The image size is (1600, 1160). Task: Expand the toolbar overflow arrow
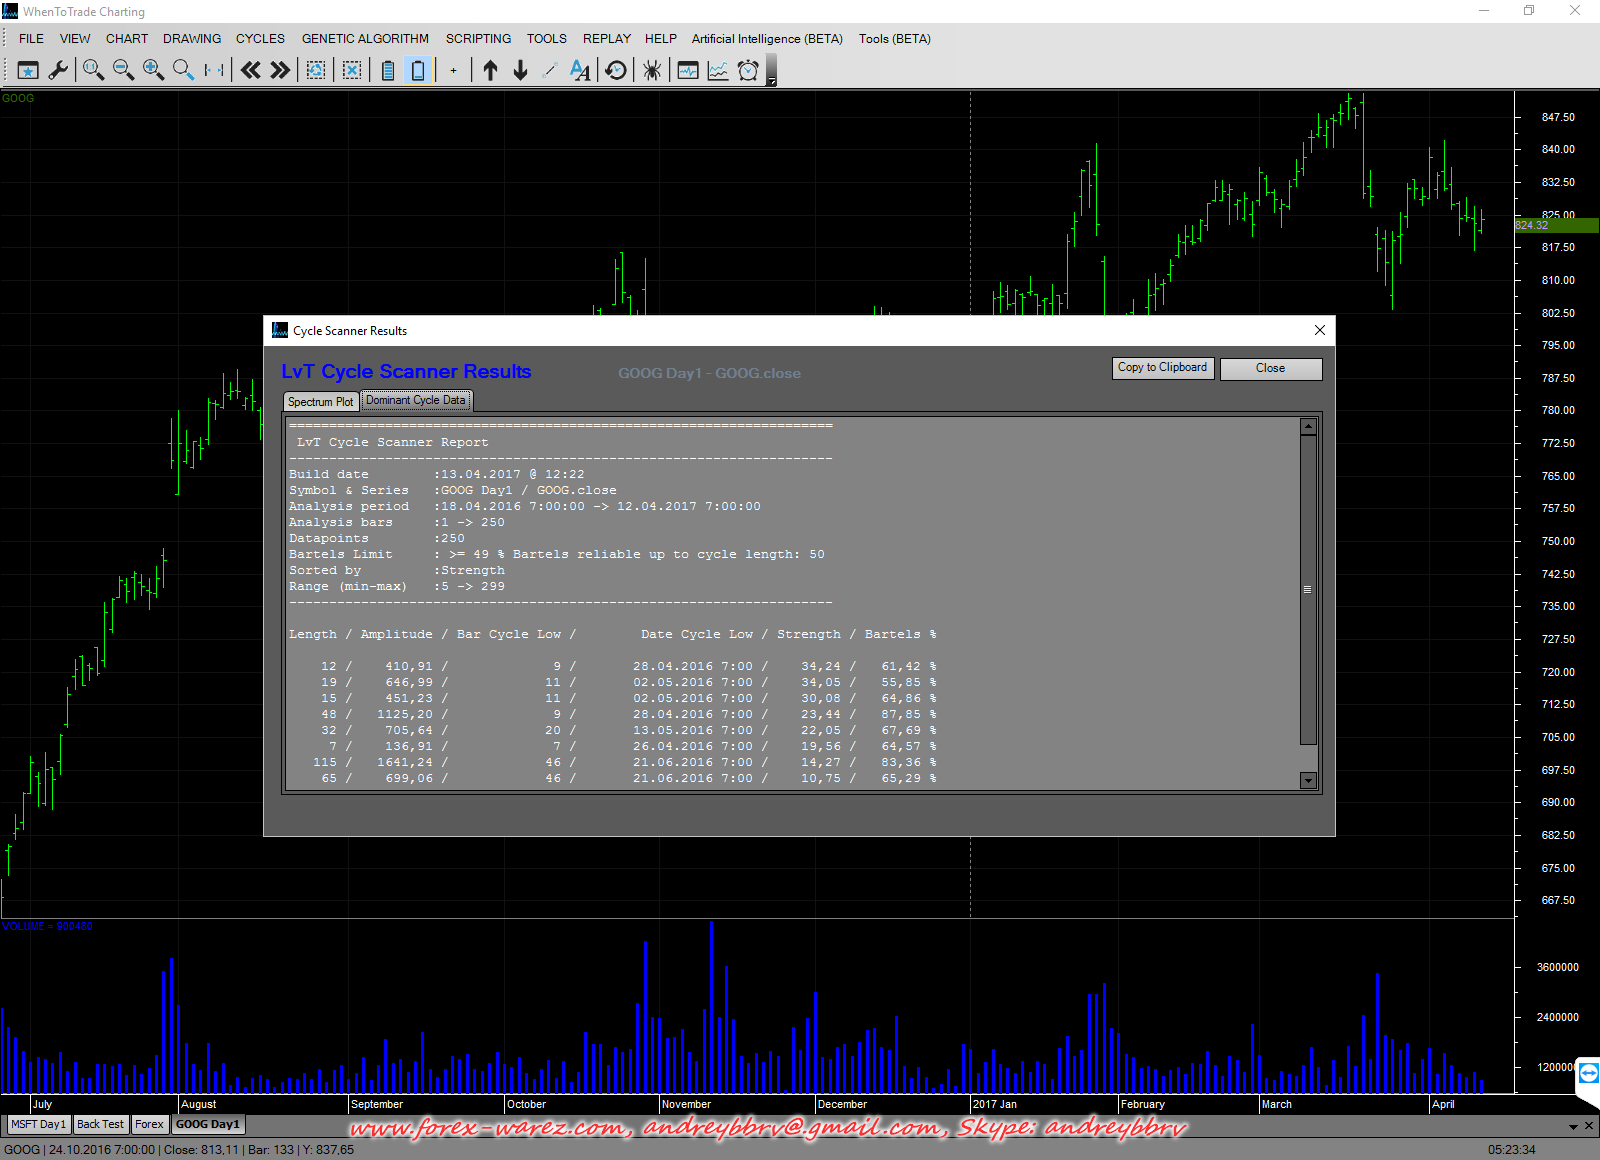pos(771,81)
